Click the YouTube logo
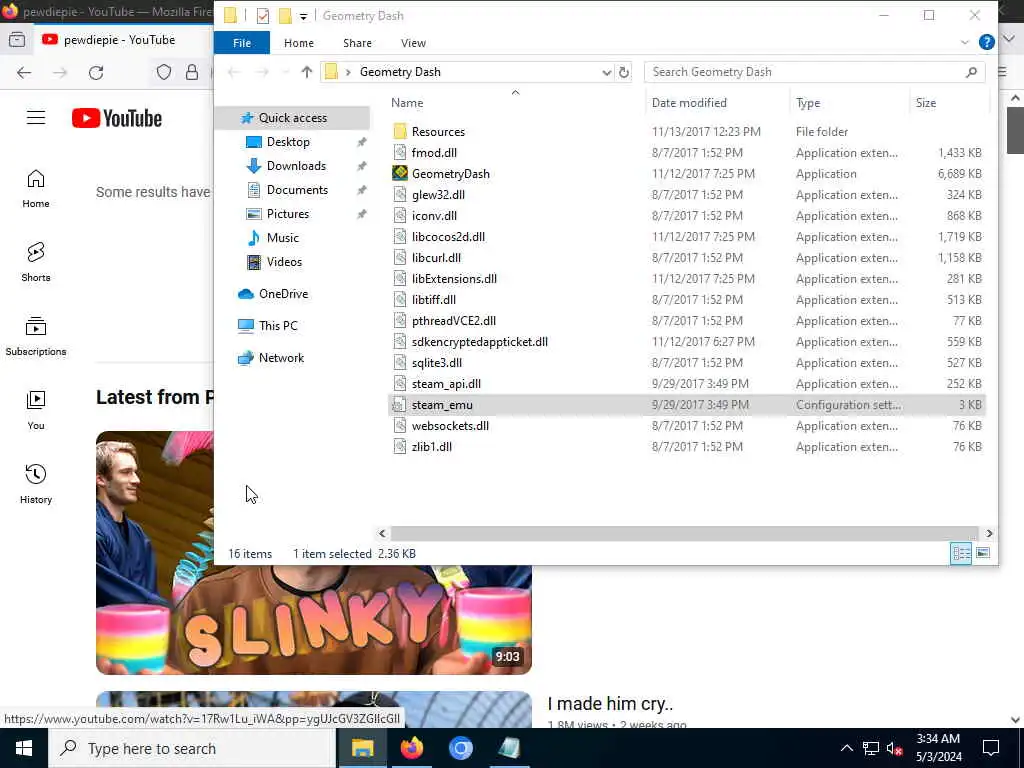The image size is (1024, 768). [x=117, y=118]
